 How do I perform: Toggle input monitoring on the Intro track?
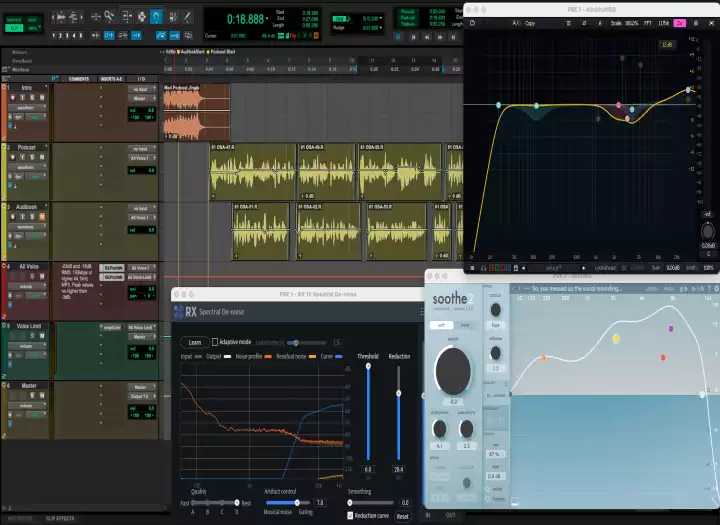click(22, 97)
